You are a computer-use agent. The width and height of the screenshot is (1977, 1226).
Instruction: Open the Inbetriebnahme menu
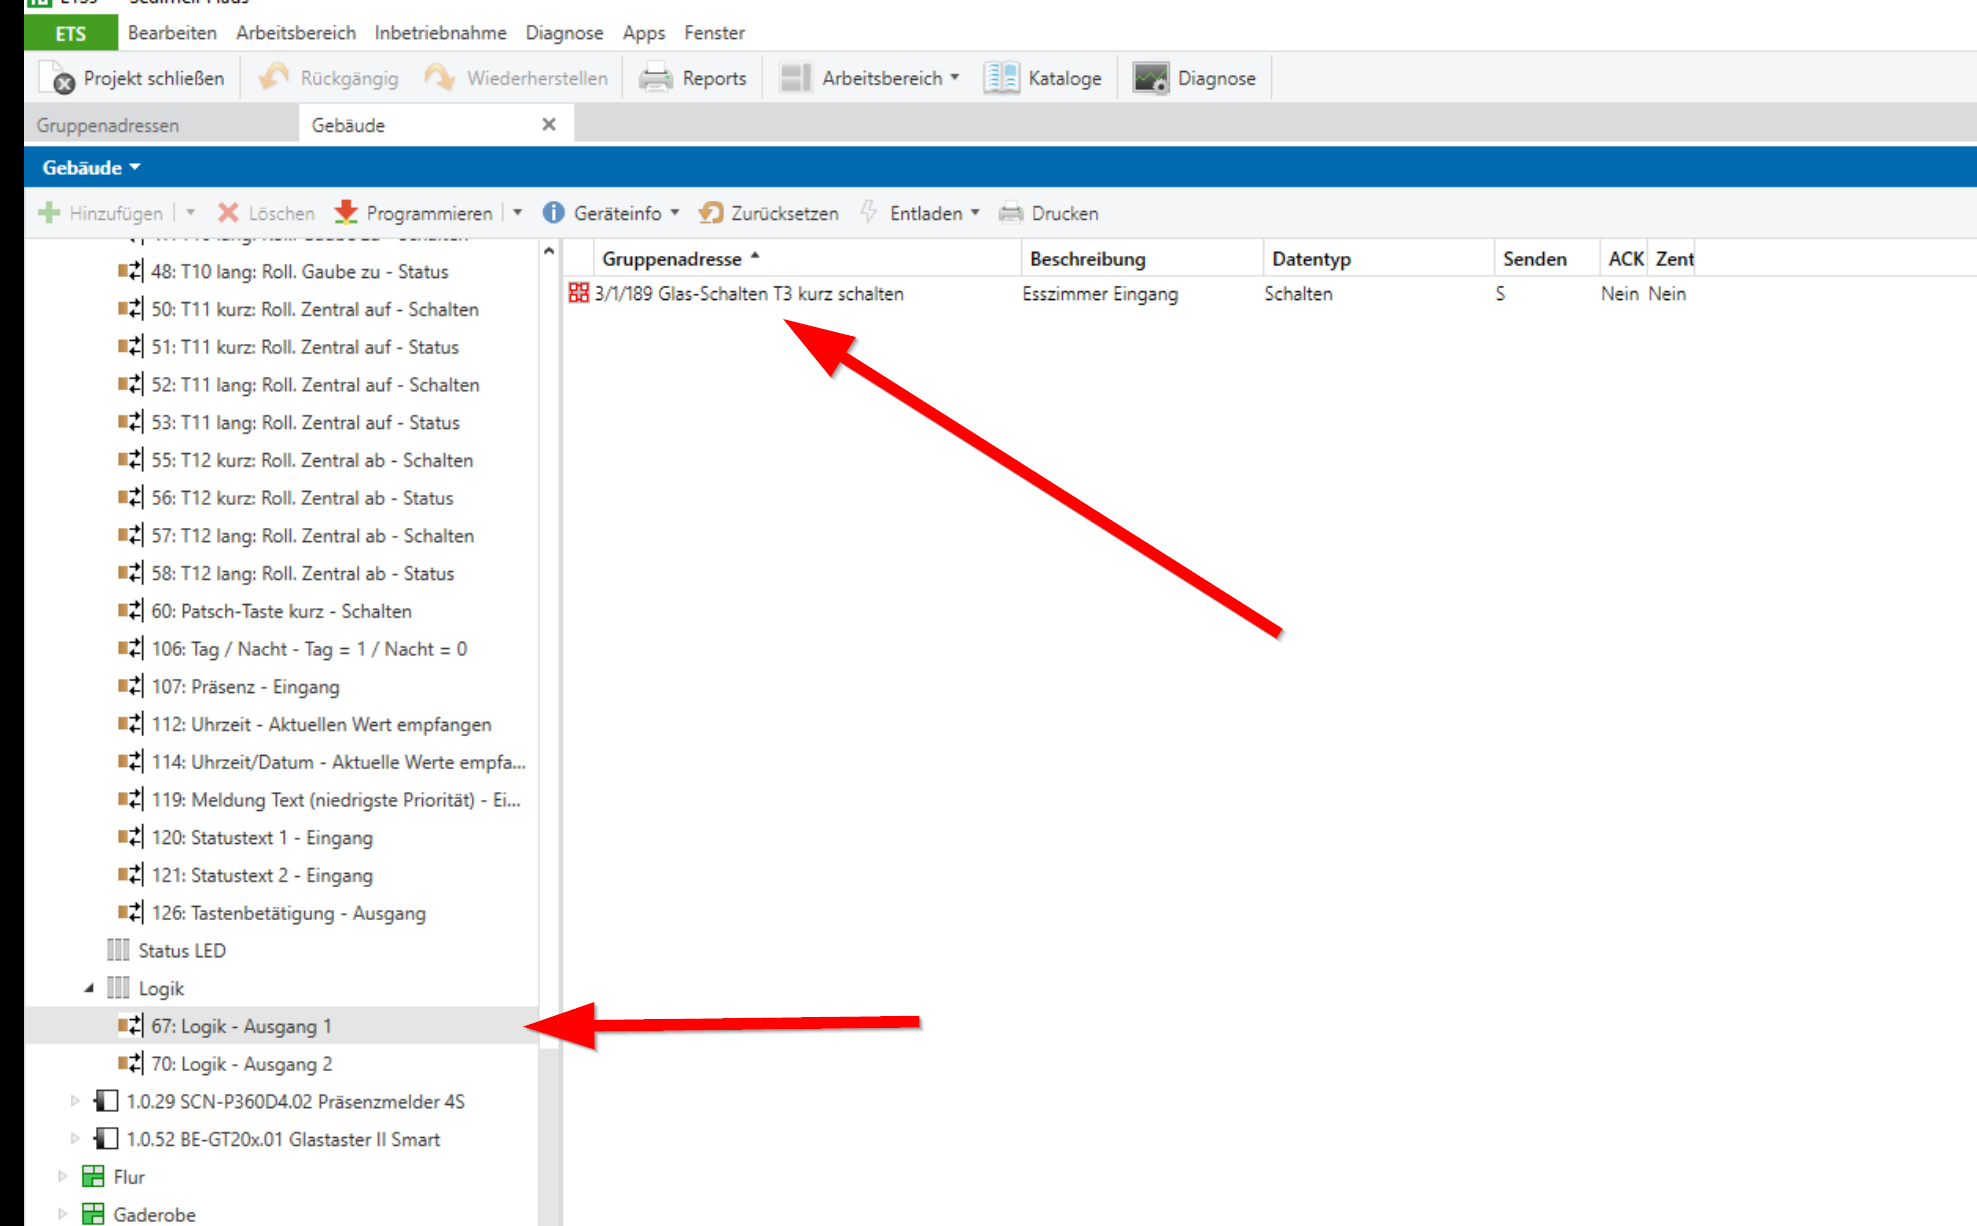tap(440, 33)
